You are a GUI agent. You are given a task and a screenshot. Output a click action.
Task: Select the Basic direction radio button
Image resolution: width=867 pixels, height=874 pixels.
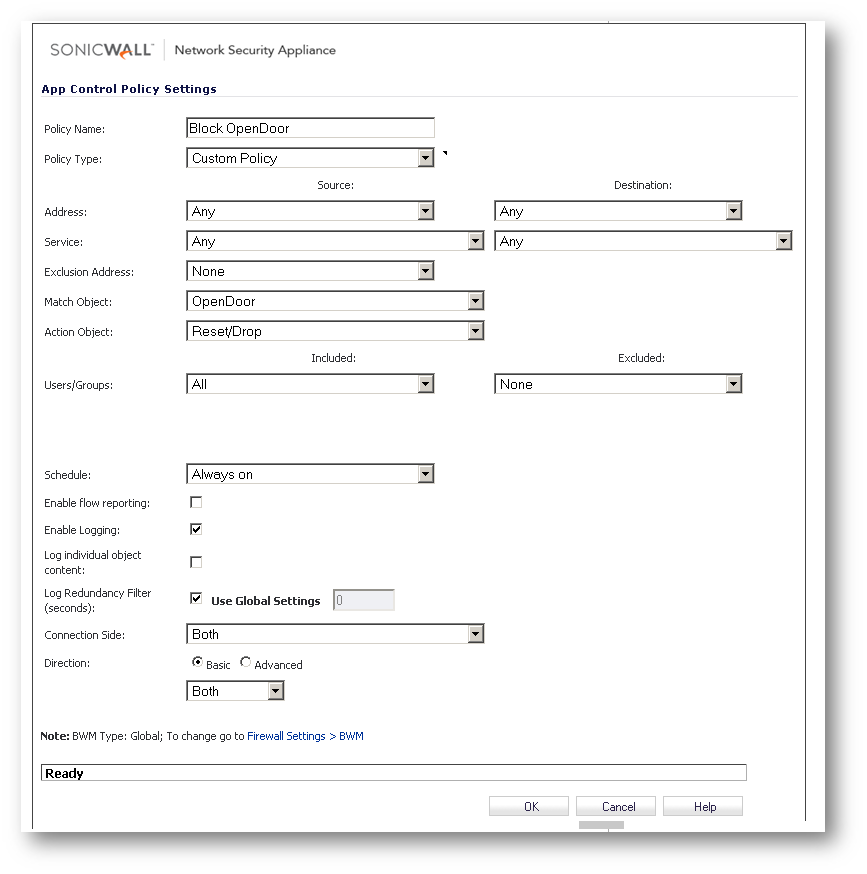(197, 662)
